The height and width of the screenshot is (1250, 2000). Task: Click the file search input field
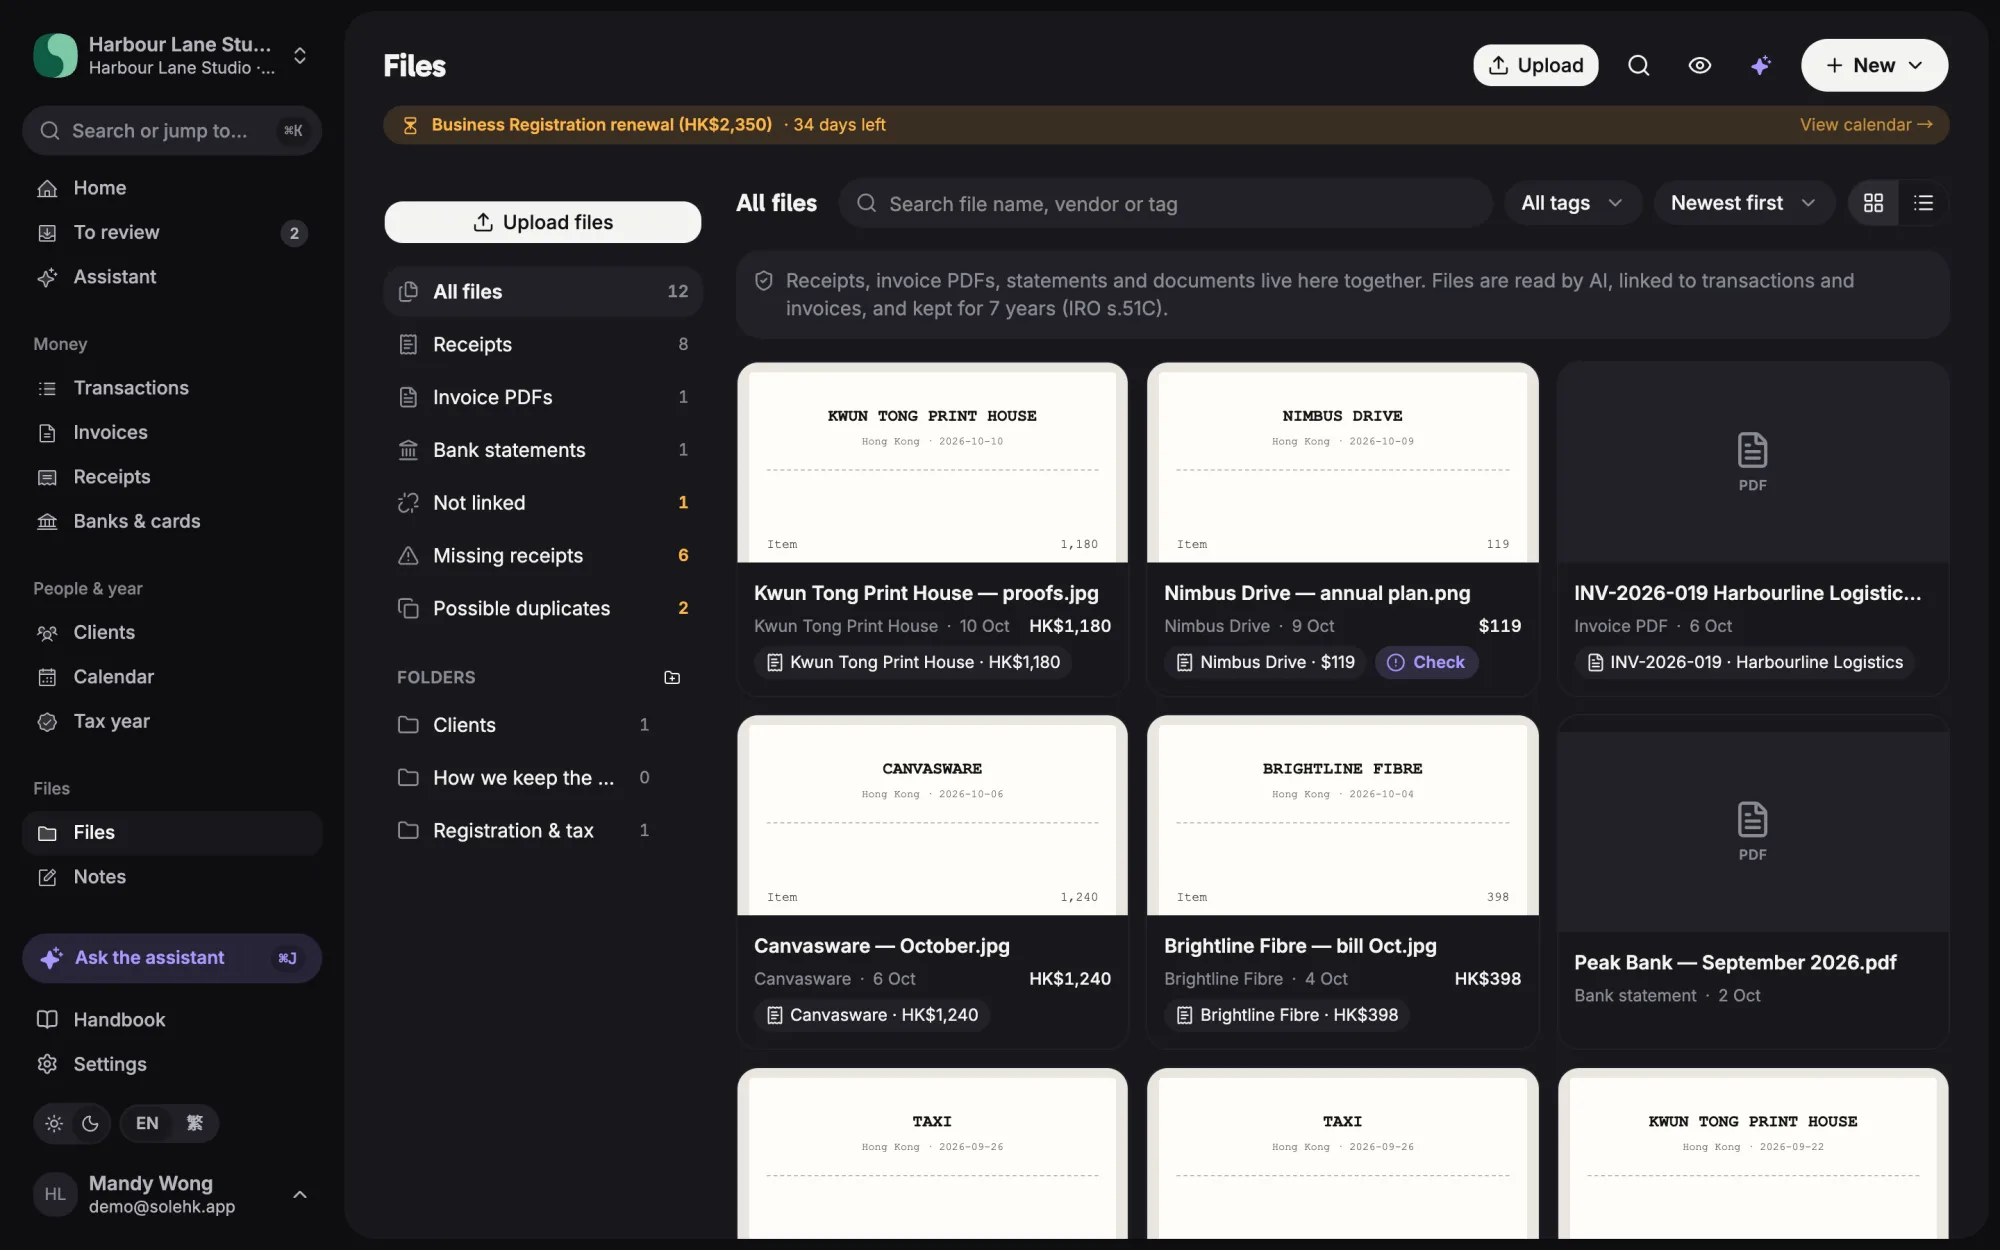pyautogui.click(x=1165, y=204)
